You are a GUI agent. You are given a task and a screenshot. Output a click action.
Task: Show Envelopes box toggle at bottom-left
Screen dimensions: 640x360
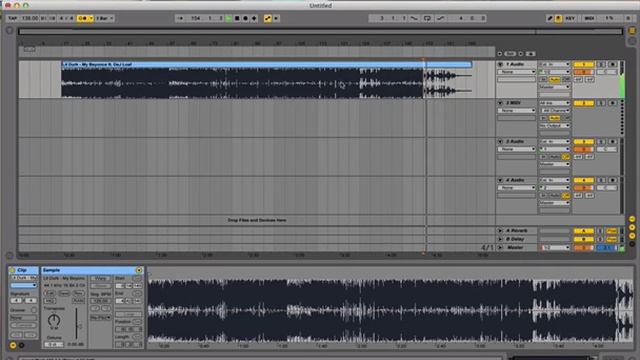(22, 345)
